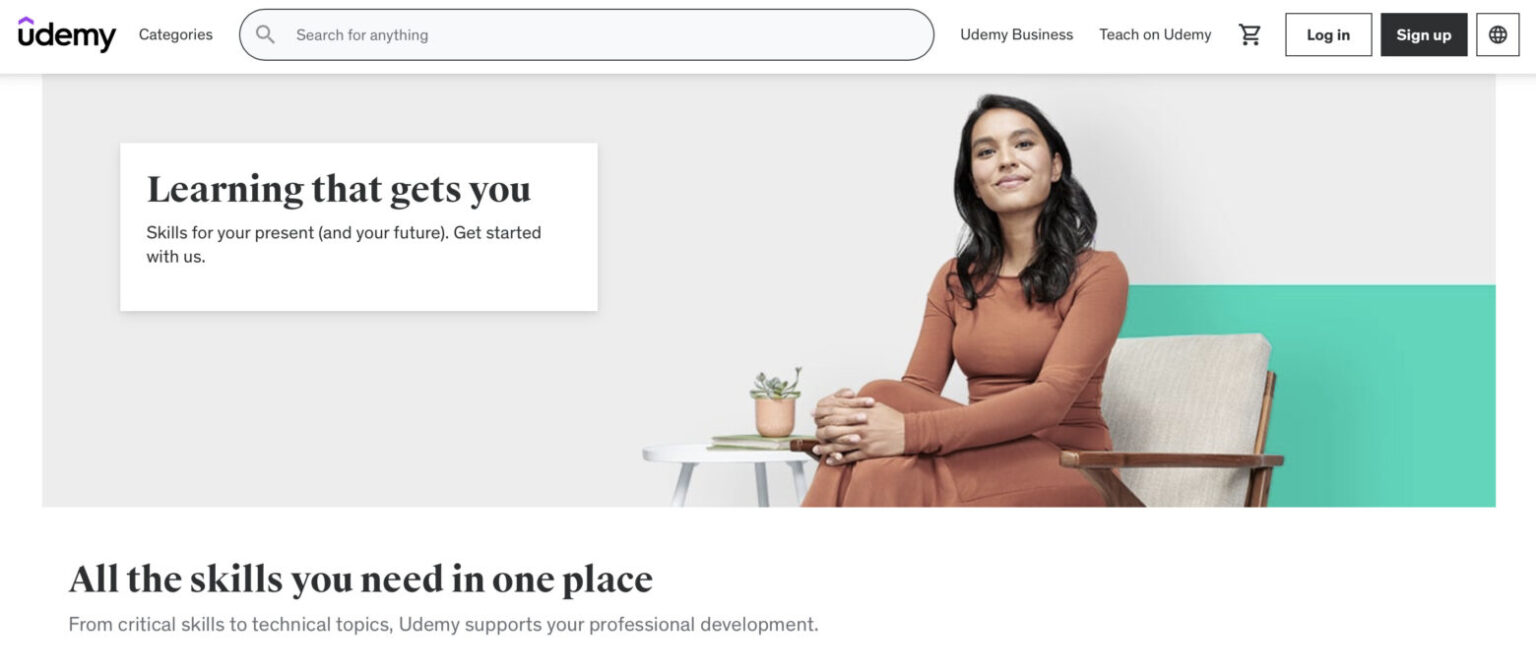Open the Categories menu
Viewport: 1536px width, 672px height.
[x=176, y=35]
